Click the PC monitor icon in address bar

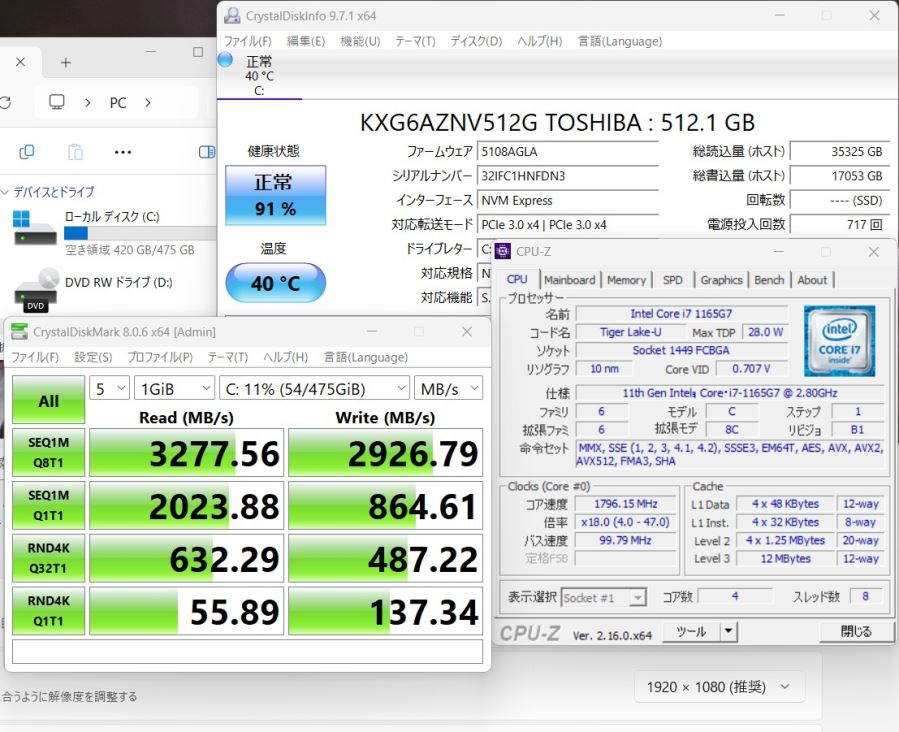tap(56, 102)
